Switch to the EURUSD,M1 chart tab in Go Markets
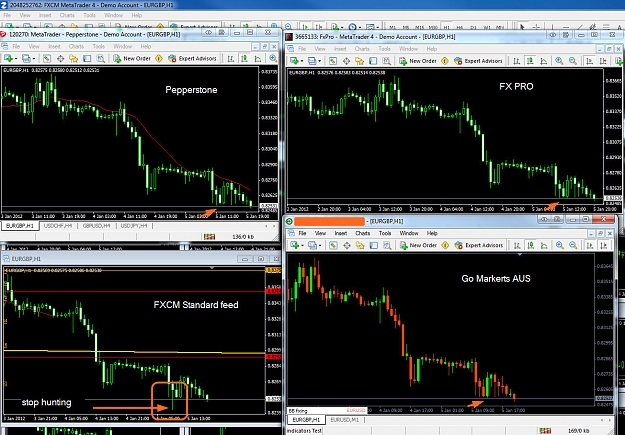 [344, 420]
